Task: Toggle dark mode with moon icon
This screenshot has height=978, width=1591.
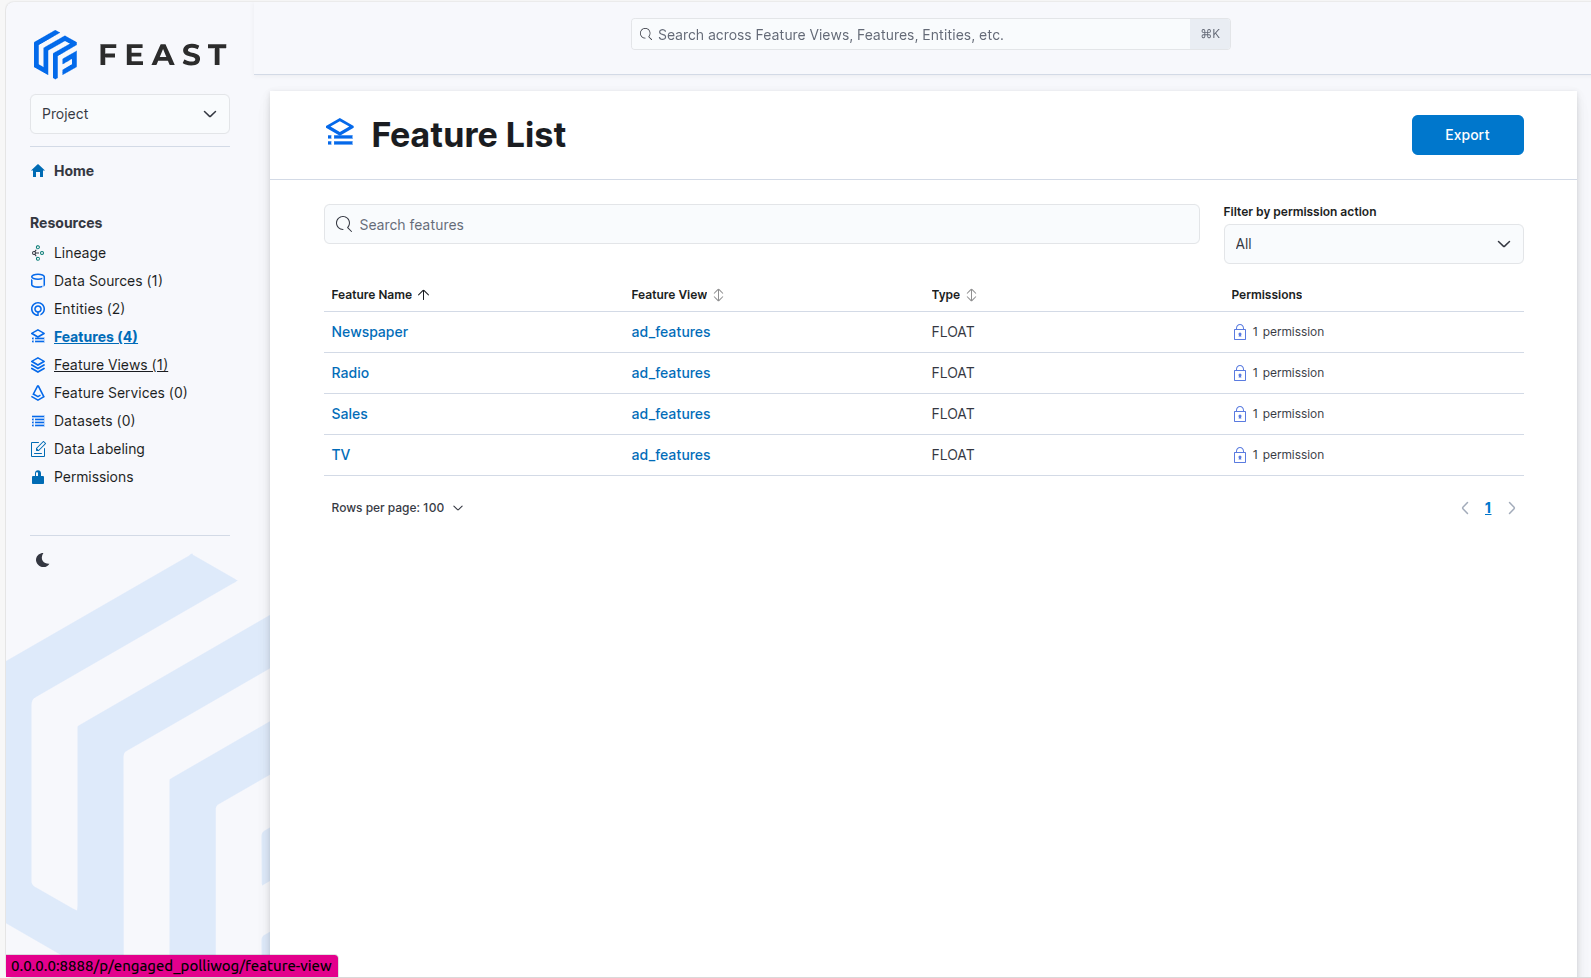Action: (x=42, y=560)
